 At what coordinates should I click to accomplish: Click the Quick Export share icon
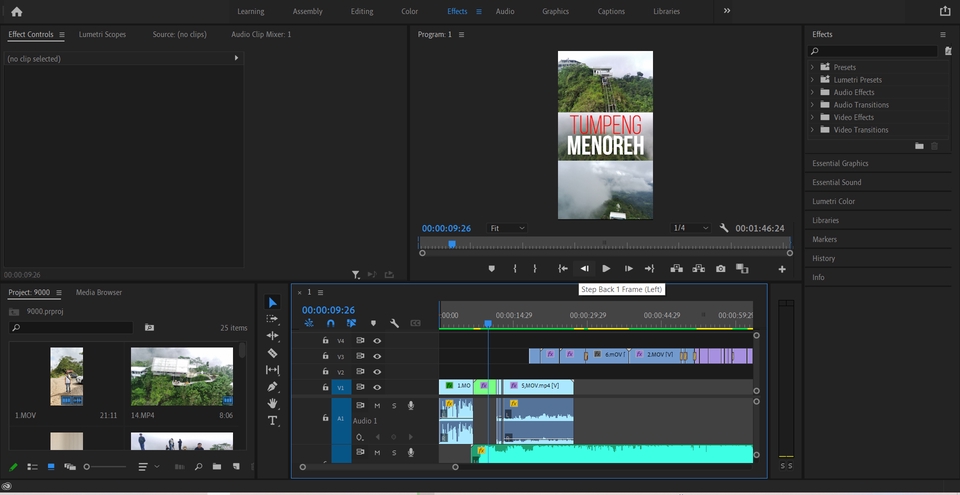[945, 11]
